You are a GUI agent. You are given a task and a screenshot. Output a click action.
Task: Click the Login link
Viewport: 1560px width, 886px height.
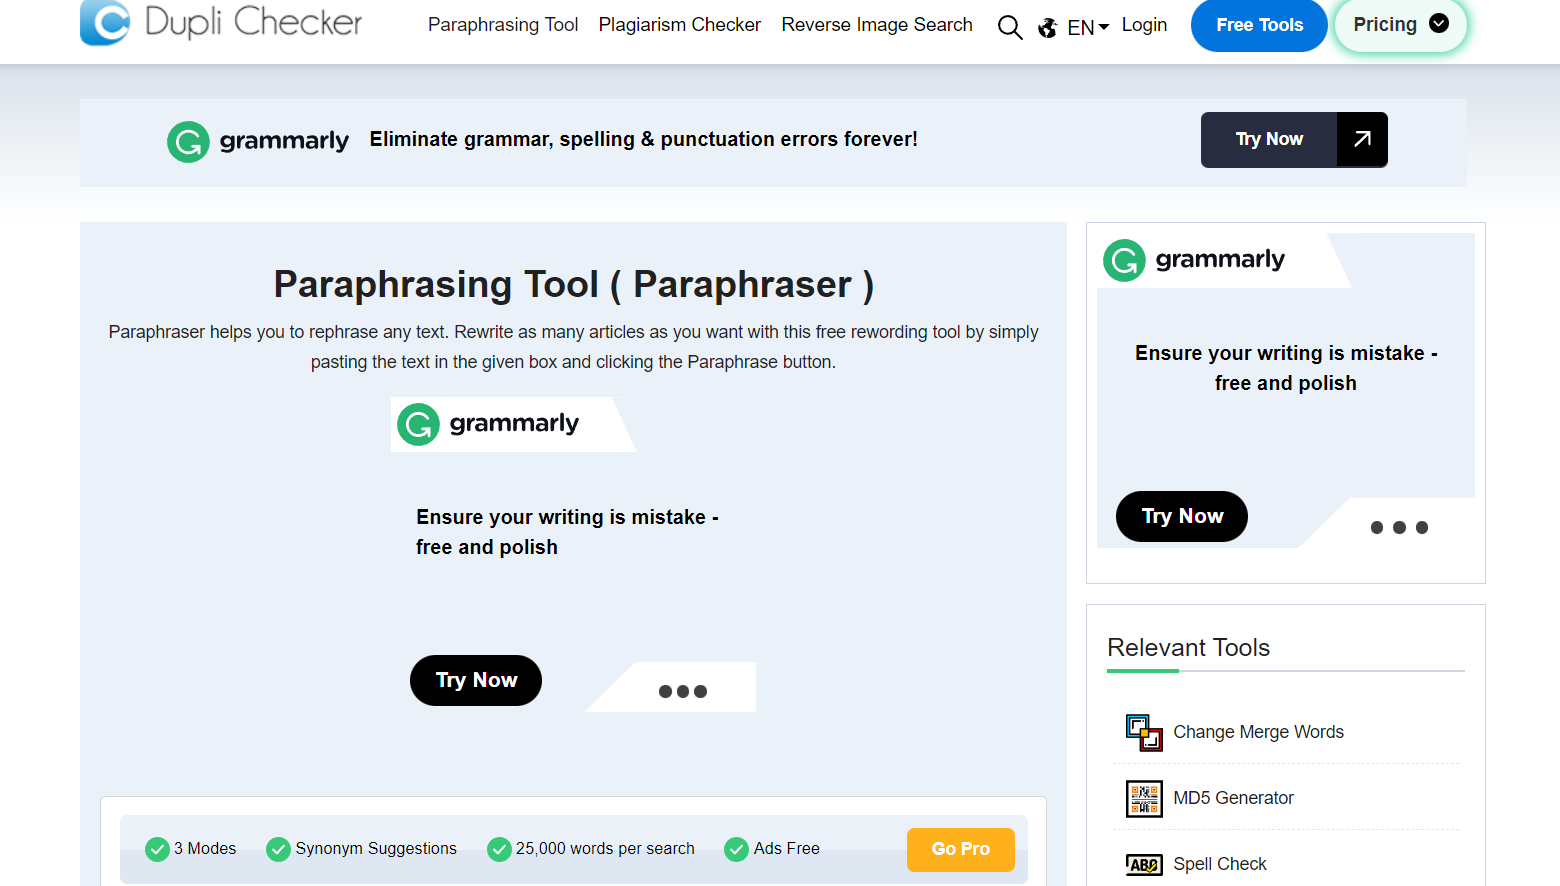1144,25
